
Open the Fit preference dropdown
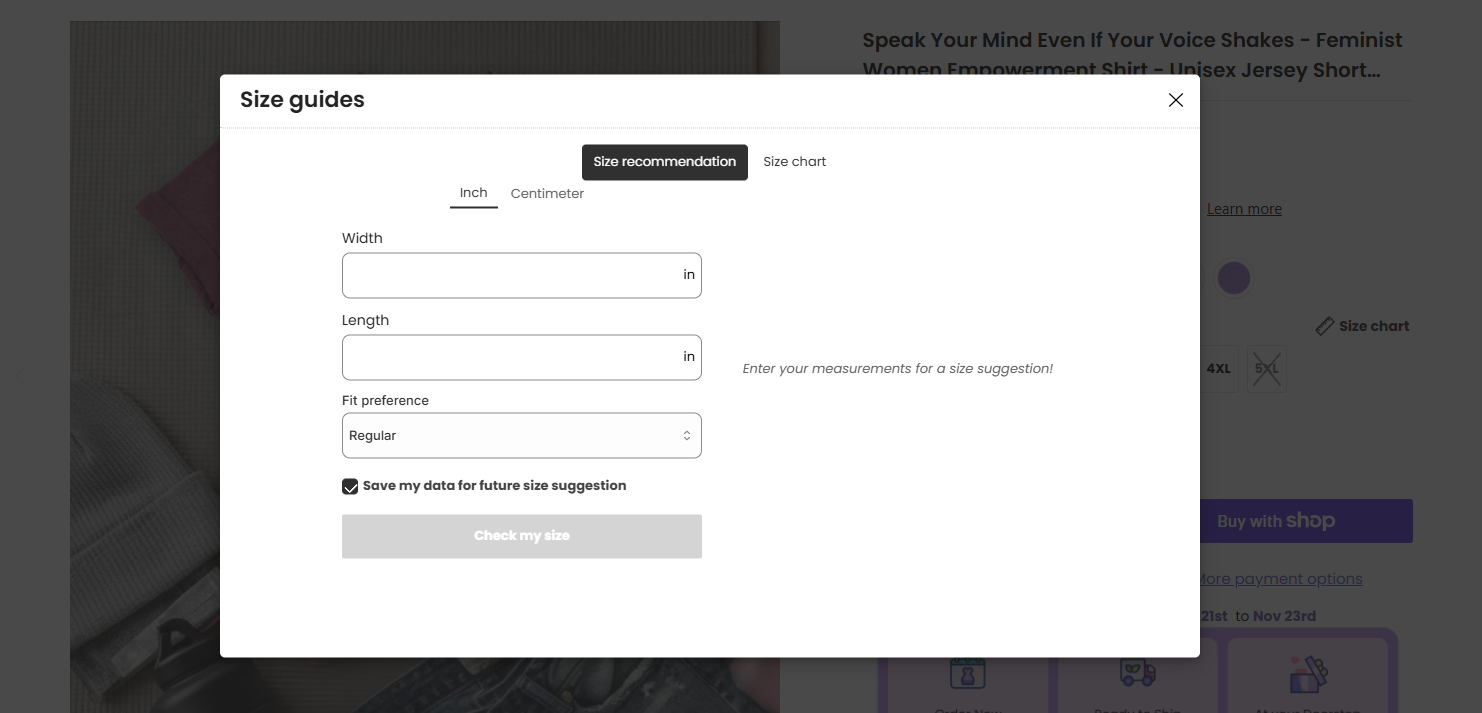pyautogui.click(x=521, y=436)
